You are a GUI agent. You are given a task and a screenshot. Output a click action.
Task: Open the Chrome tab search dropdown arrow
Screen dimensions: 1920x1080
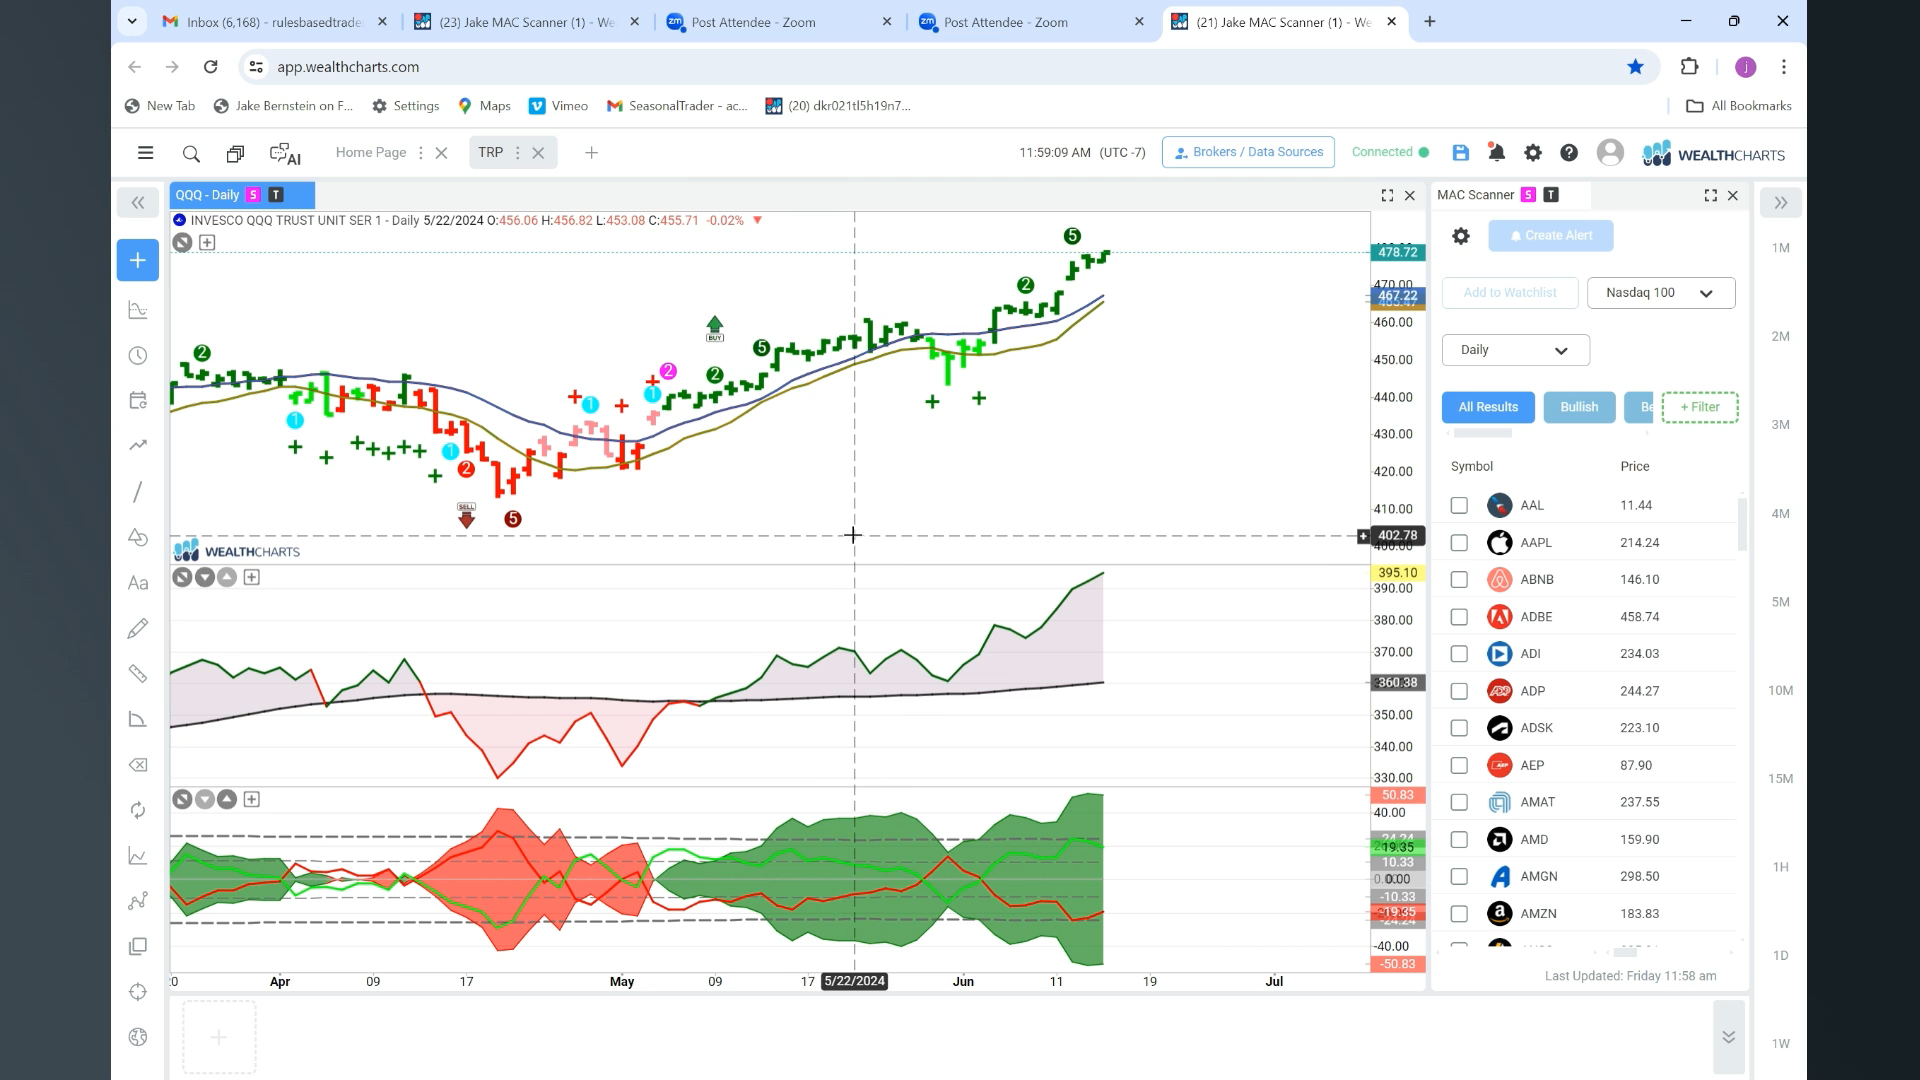(x=132, y=21)
